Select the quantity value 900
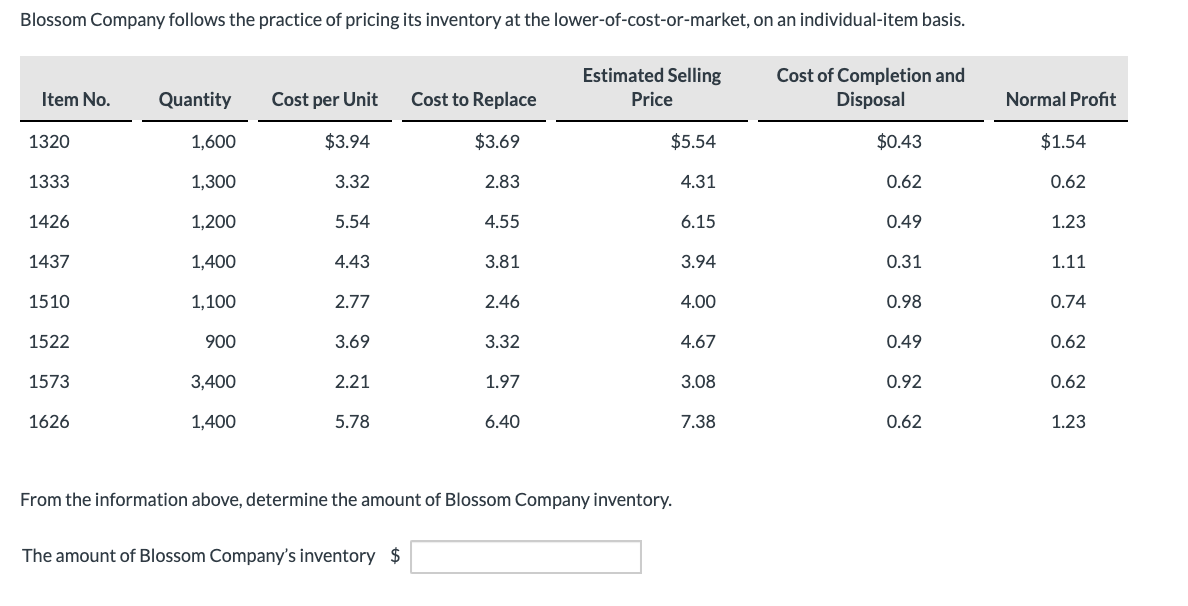Screen dimensions: 1188x606 [x=220, y=342]
